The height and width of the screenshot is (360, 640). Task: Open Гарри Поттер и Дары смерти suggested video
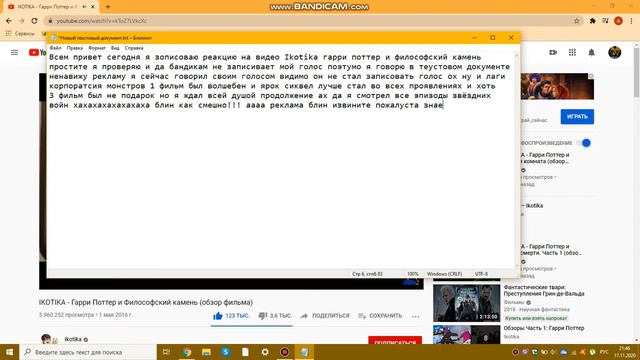point(551,250)
